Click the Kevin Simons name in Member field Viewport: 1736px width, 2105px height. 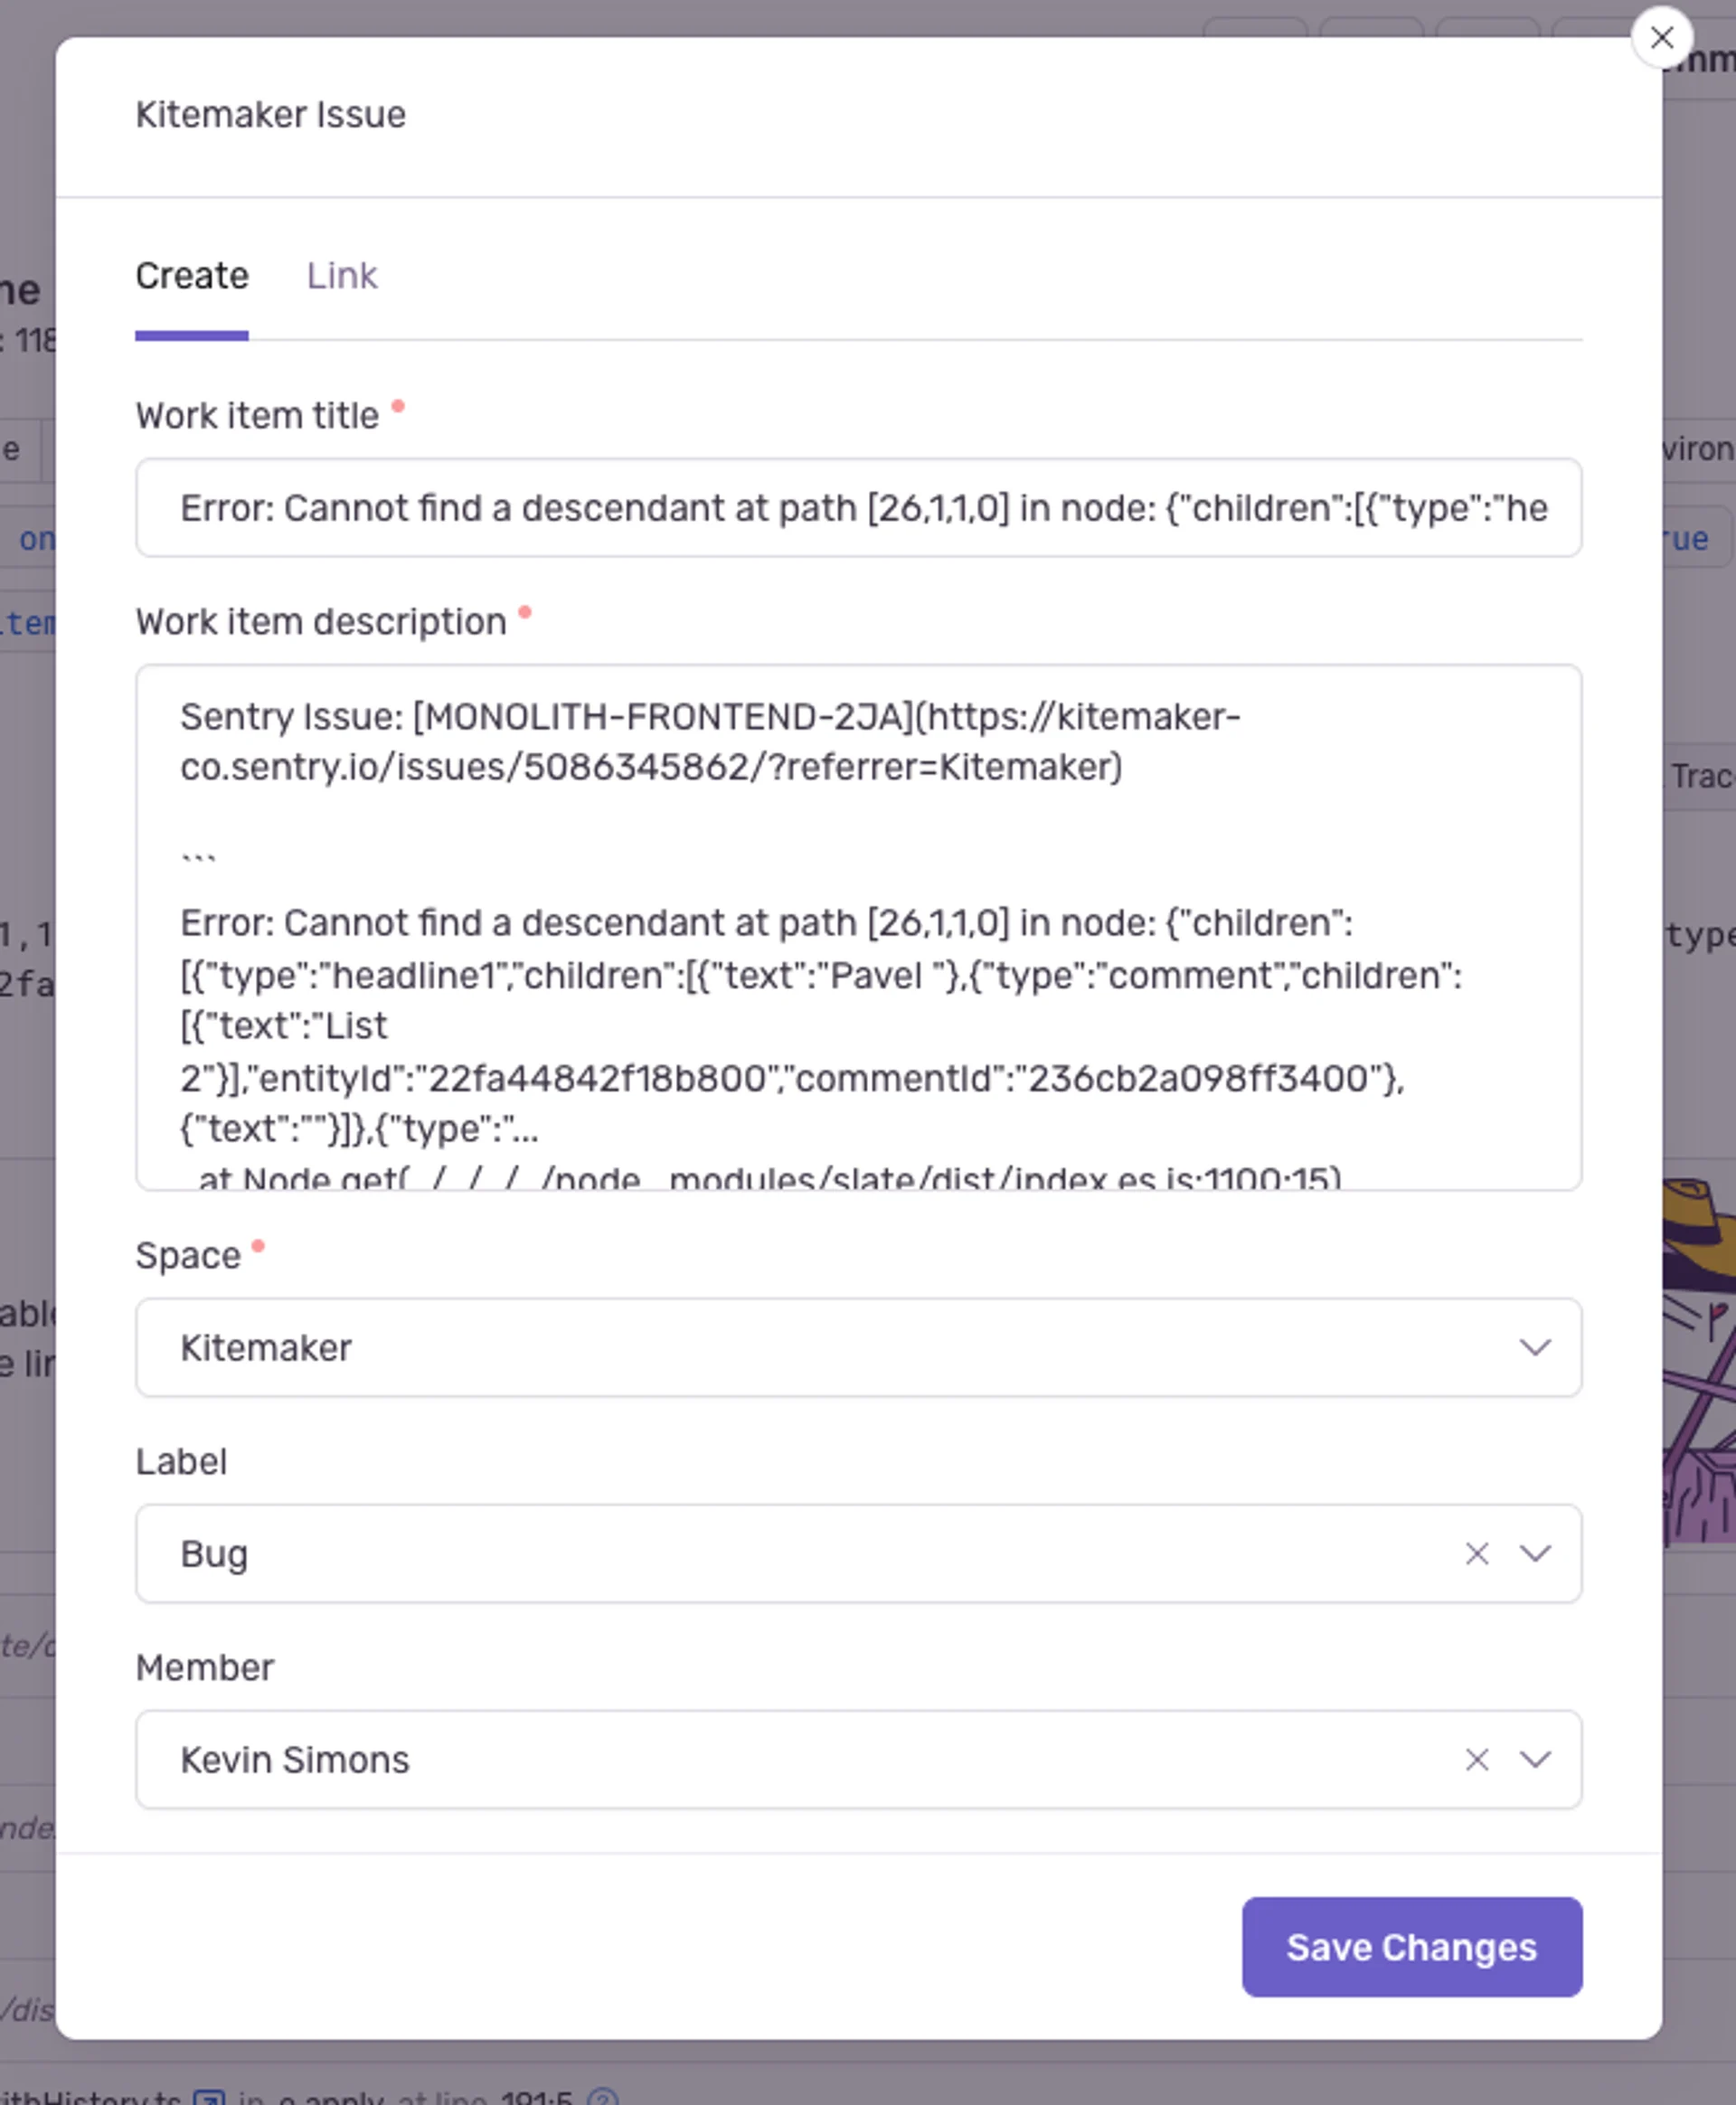point(295,1760)
